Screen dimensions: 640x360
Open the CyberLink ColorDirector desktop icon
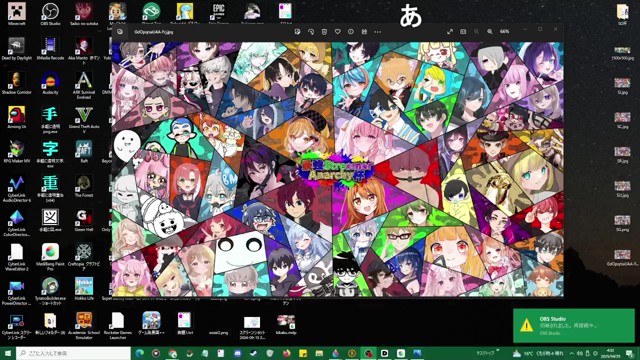(17, 222)
